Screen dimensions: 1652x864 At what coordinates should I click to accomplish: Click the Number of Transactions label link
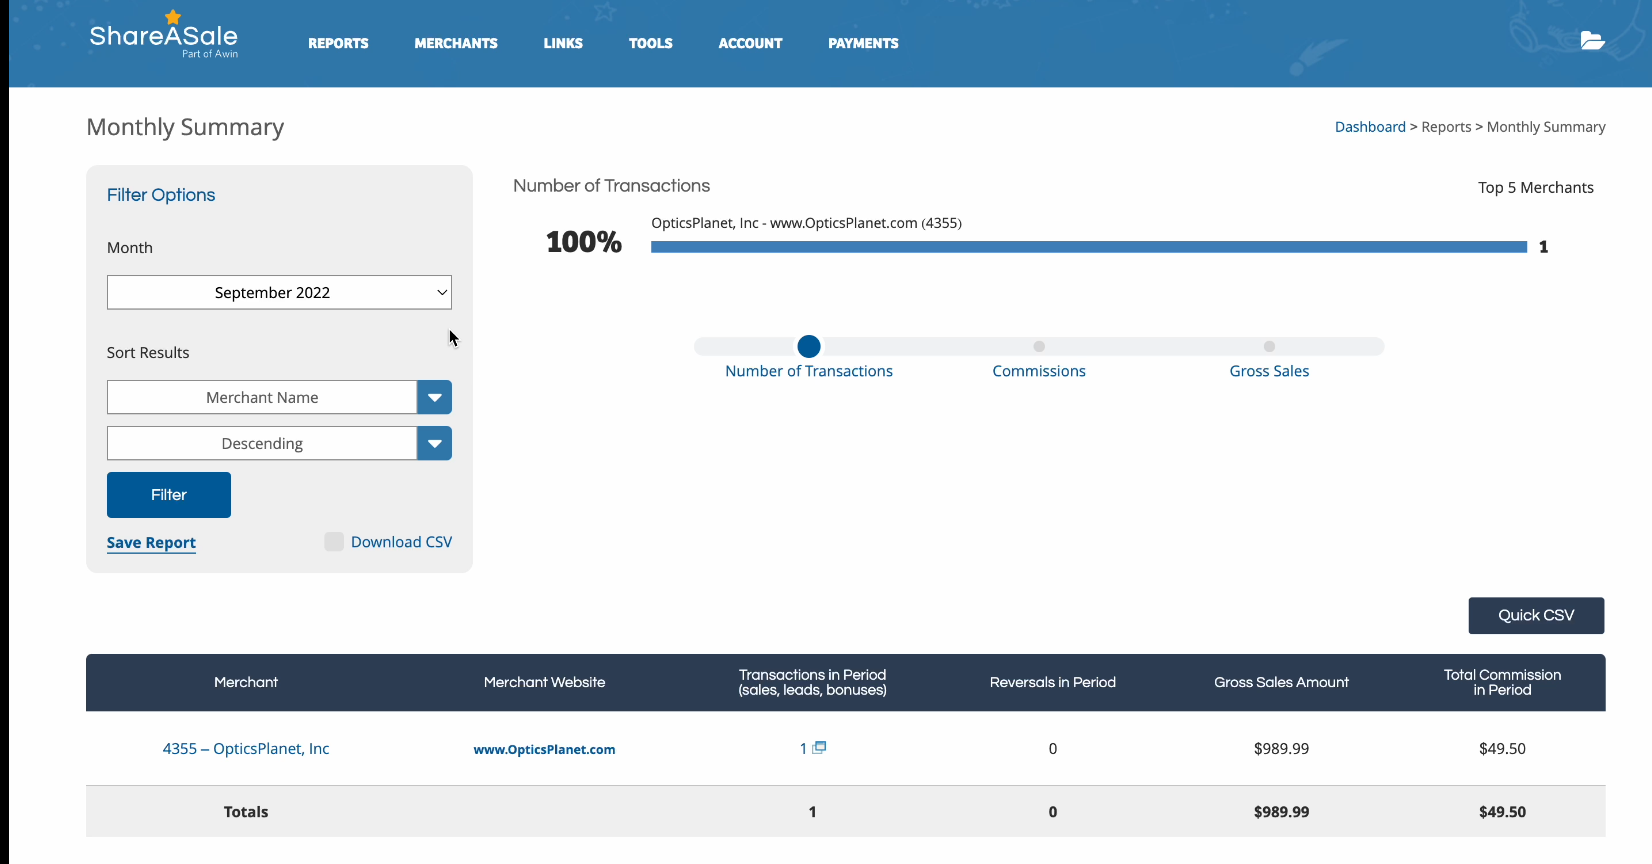click(x=809, y=371)
